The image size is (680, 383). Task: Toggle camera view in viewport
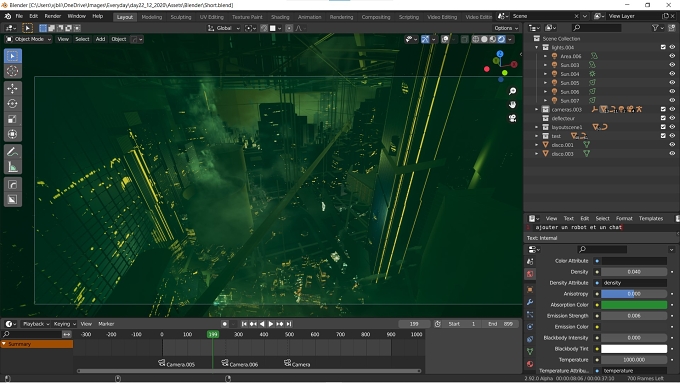(x=513, y=118)
